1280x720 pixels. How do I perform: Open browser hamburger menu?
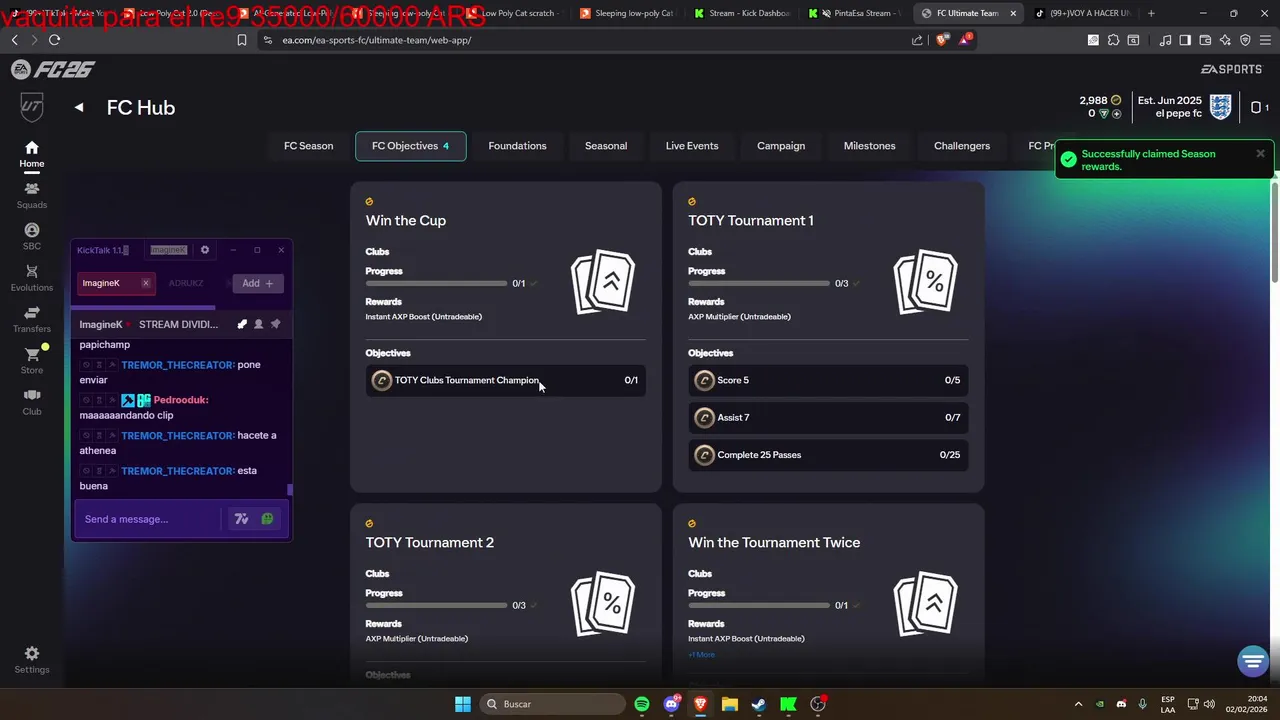[x=1265, y=40]
